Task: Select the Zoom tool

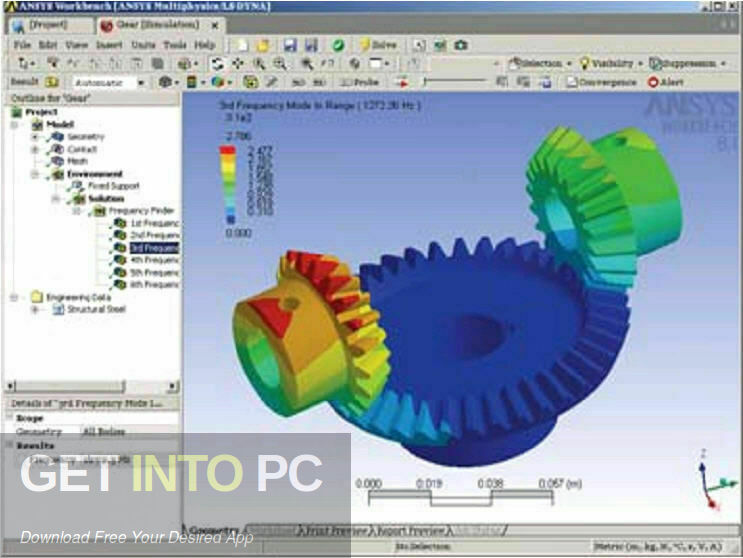Action: pyautogui.click(x=259, y=63)
